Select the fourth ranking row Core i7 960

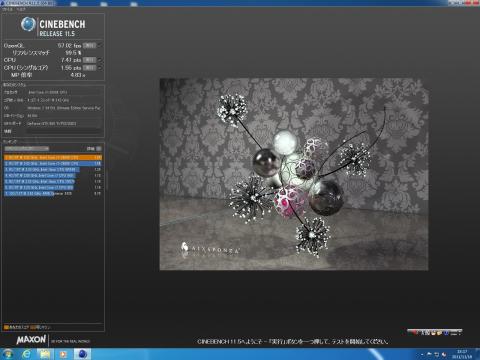pyautogui.click(x=53, y=175)
